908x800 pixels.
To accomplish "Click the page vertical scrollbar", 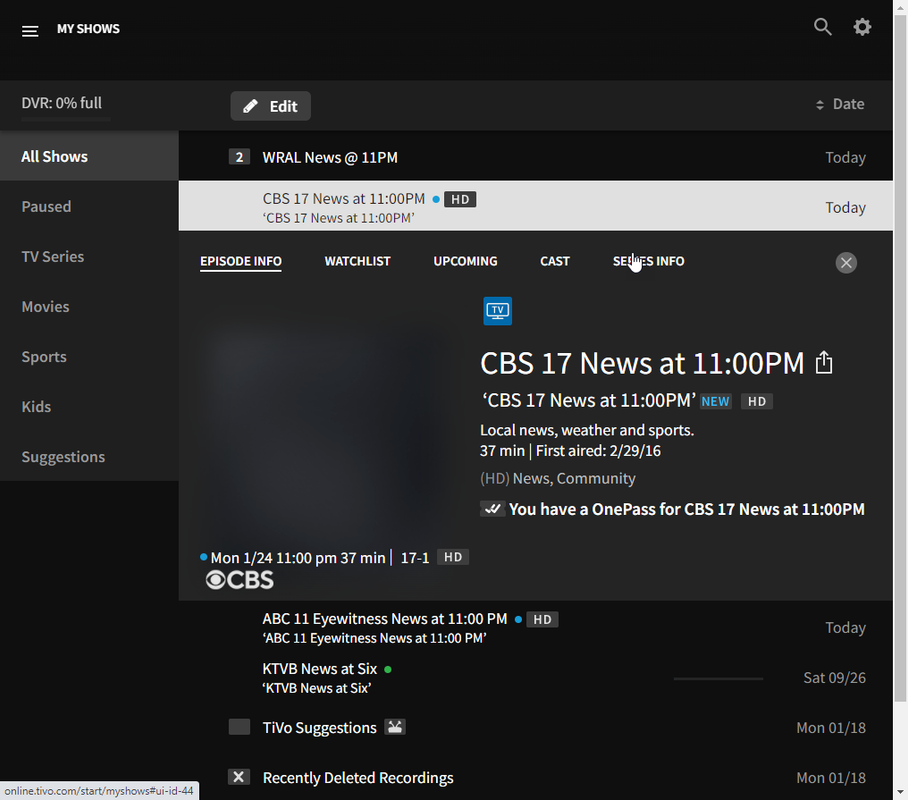I will point(900,359).
